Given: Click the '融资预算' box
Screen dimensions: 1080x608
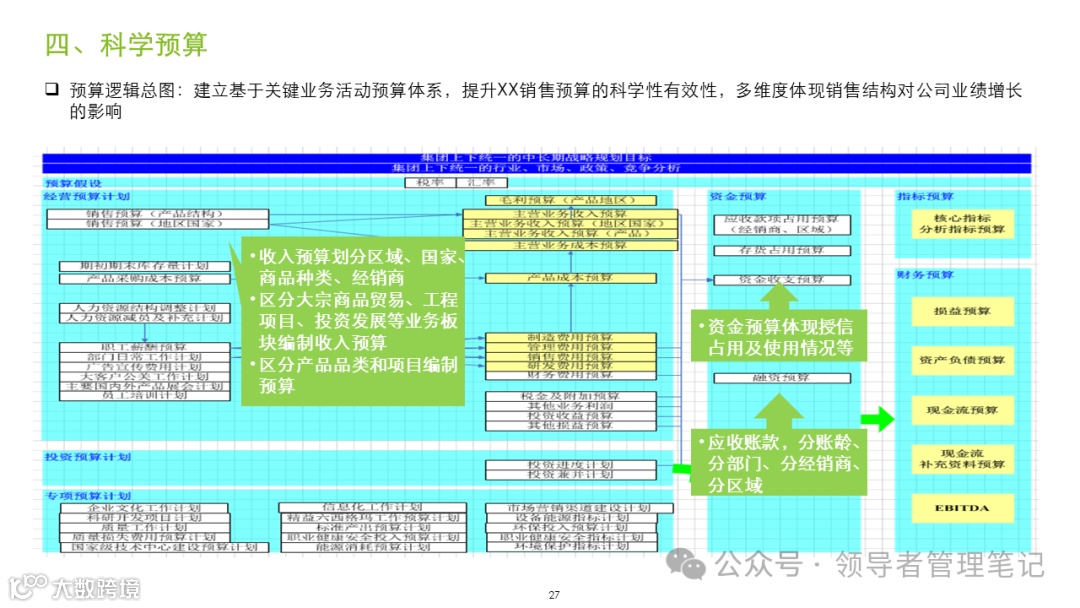Looking at the screenshot, I should [x=782, y=378].
